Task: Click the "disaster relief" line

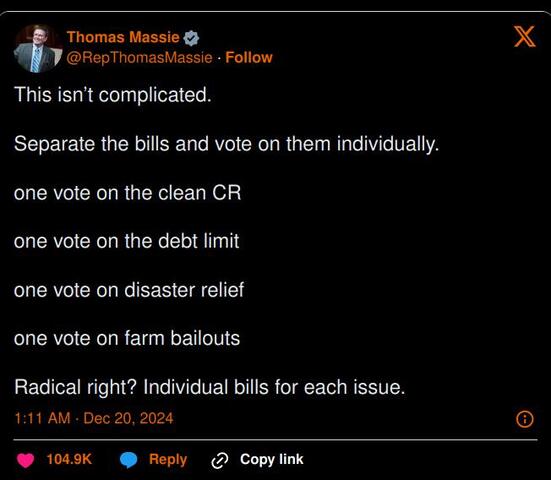Action: click(x=129, y=290)
